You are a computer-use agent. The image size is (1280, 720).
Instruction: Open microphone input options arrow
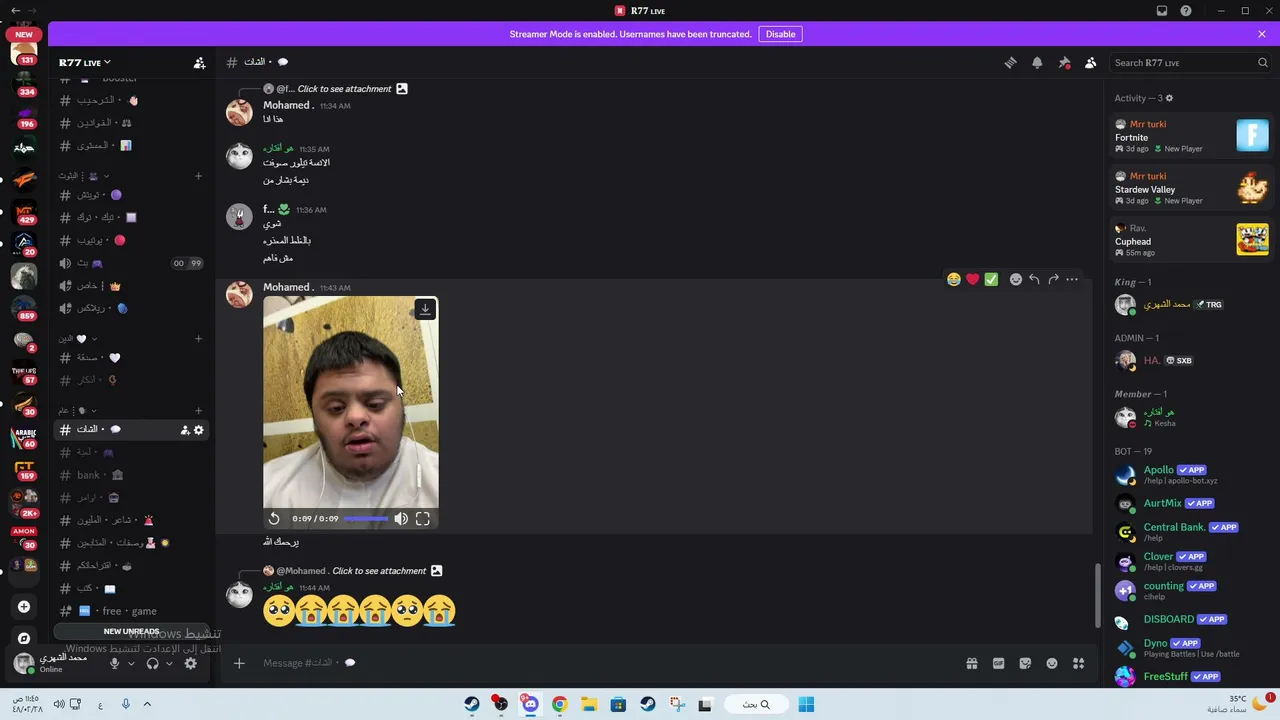(131, 664)
